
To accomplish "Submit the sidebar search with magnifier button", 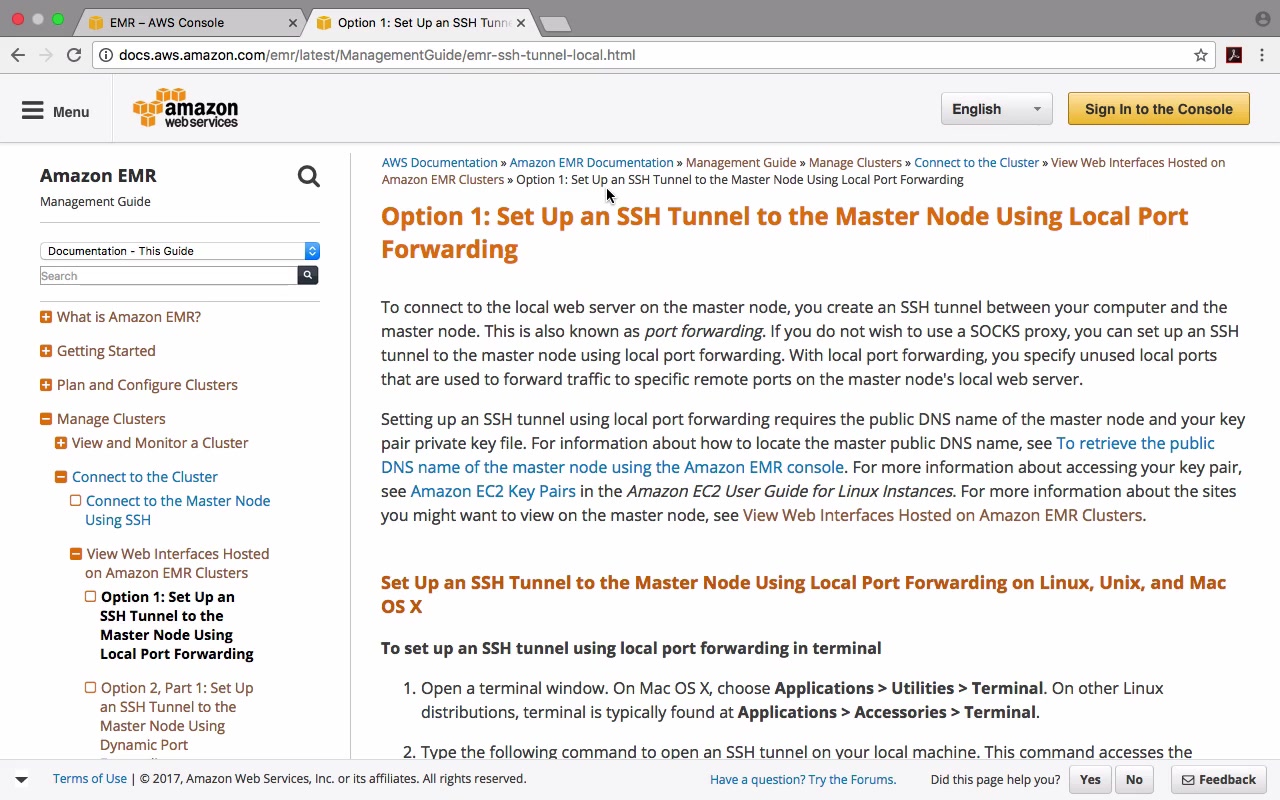I will (x=308, y=275).
